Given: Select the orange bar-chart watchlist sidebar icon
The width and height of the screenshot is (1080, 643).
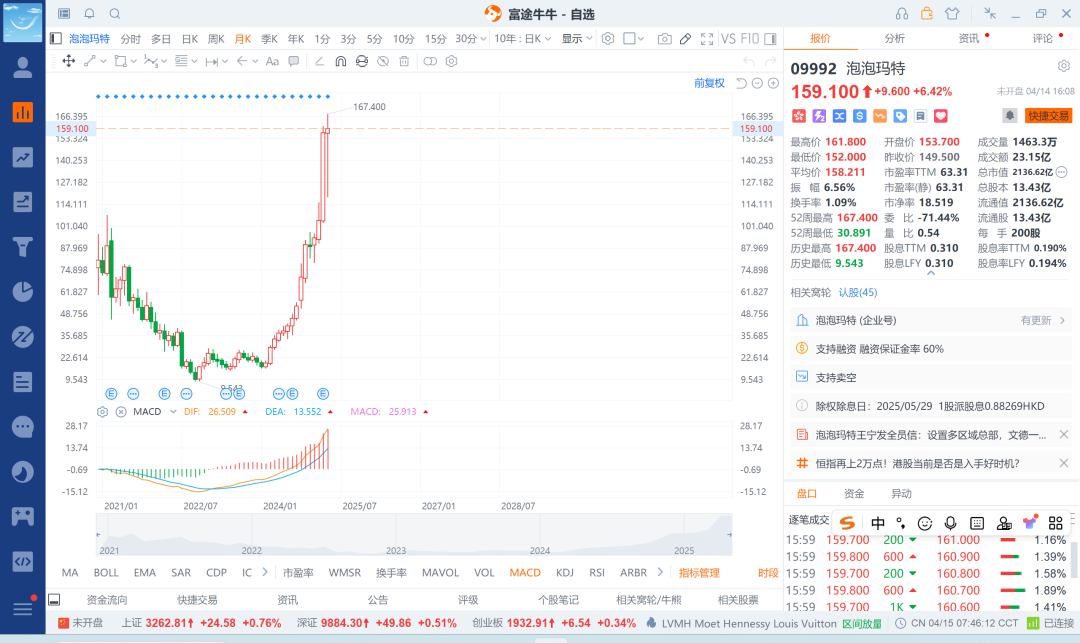Looking at the screenshot, I should tap(23, 112).
